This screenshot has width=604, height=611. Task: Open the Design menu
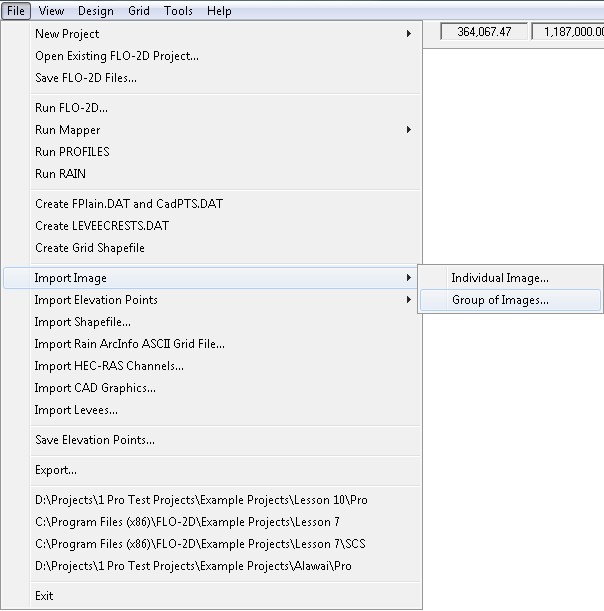coord(95,11)
